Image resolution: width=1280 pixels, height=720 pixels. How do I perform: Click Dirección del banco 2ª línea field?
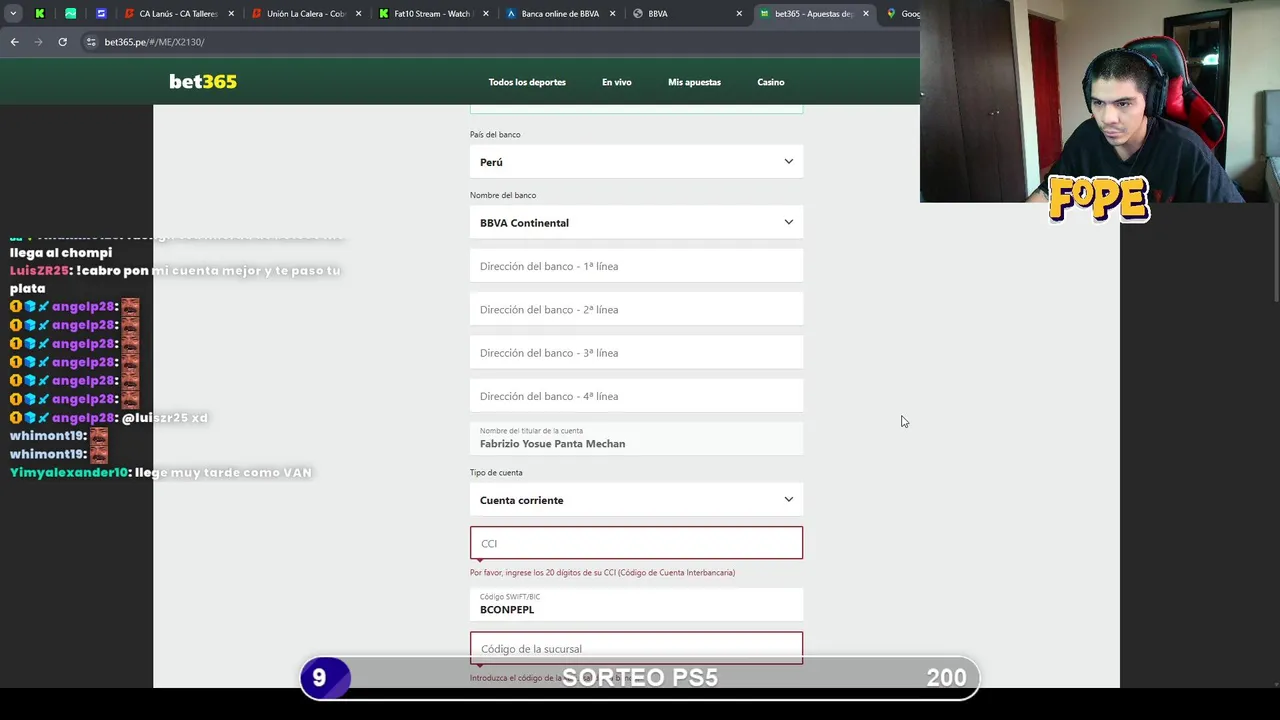pyautogui.click(x=636, y=309)
